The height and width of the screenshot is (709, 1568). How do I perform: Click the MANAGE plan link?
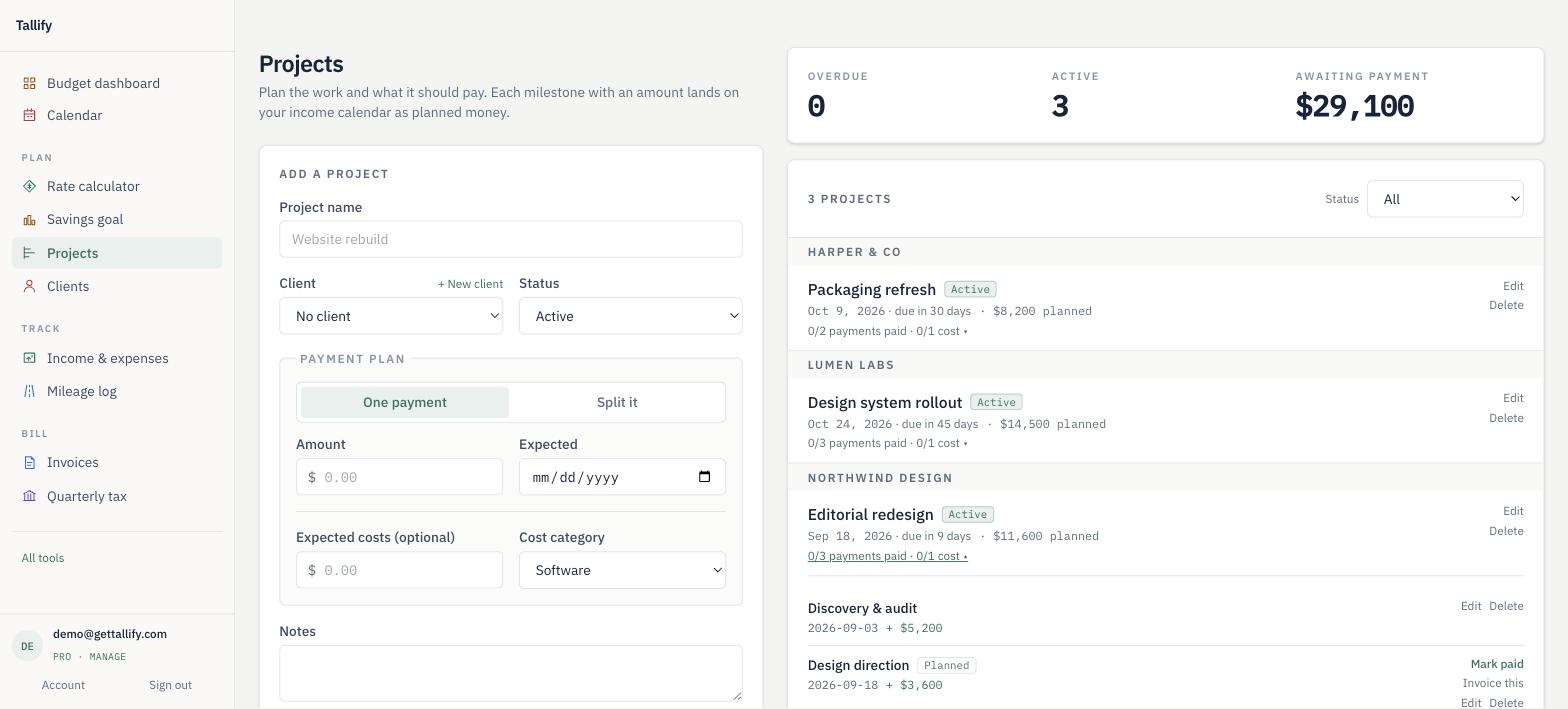[x=107, y=657]
